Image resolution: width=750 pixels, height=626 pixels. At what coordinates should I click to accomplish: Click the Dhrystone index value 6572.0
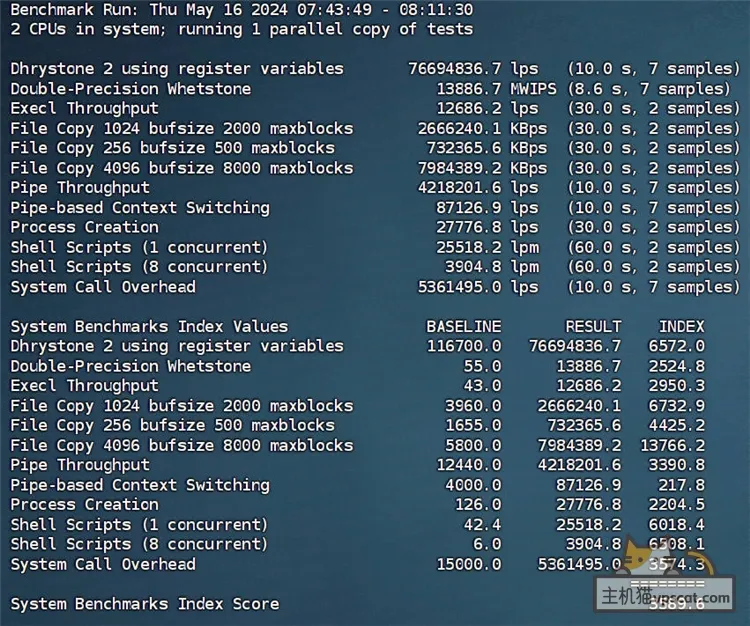coord(677,346)
